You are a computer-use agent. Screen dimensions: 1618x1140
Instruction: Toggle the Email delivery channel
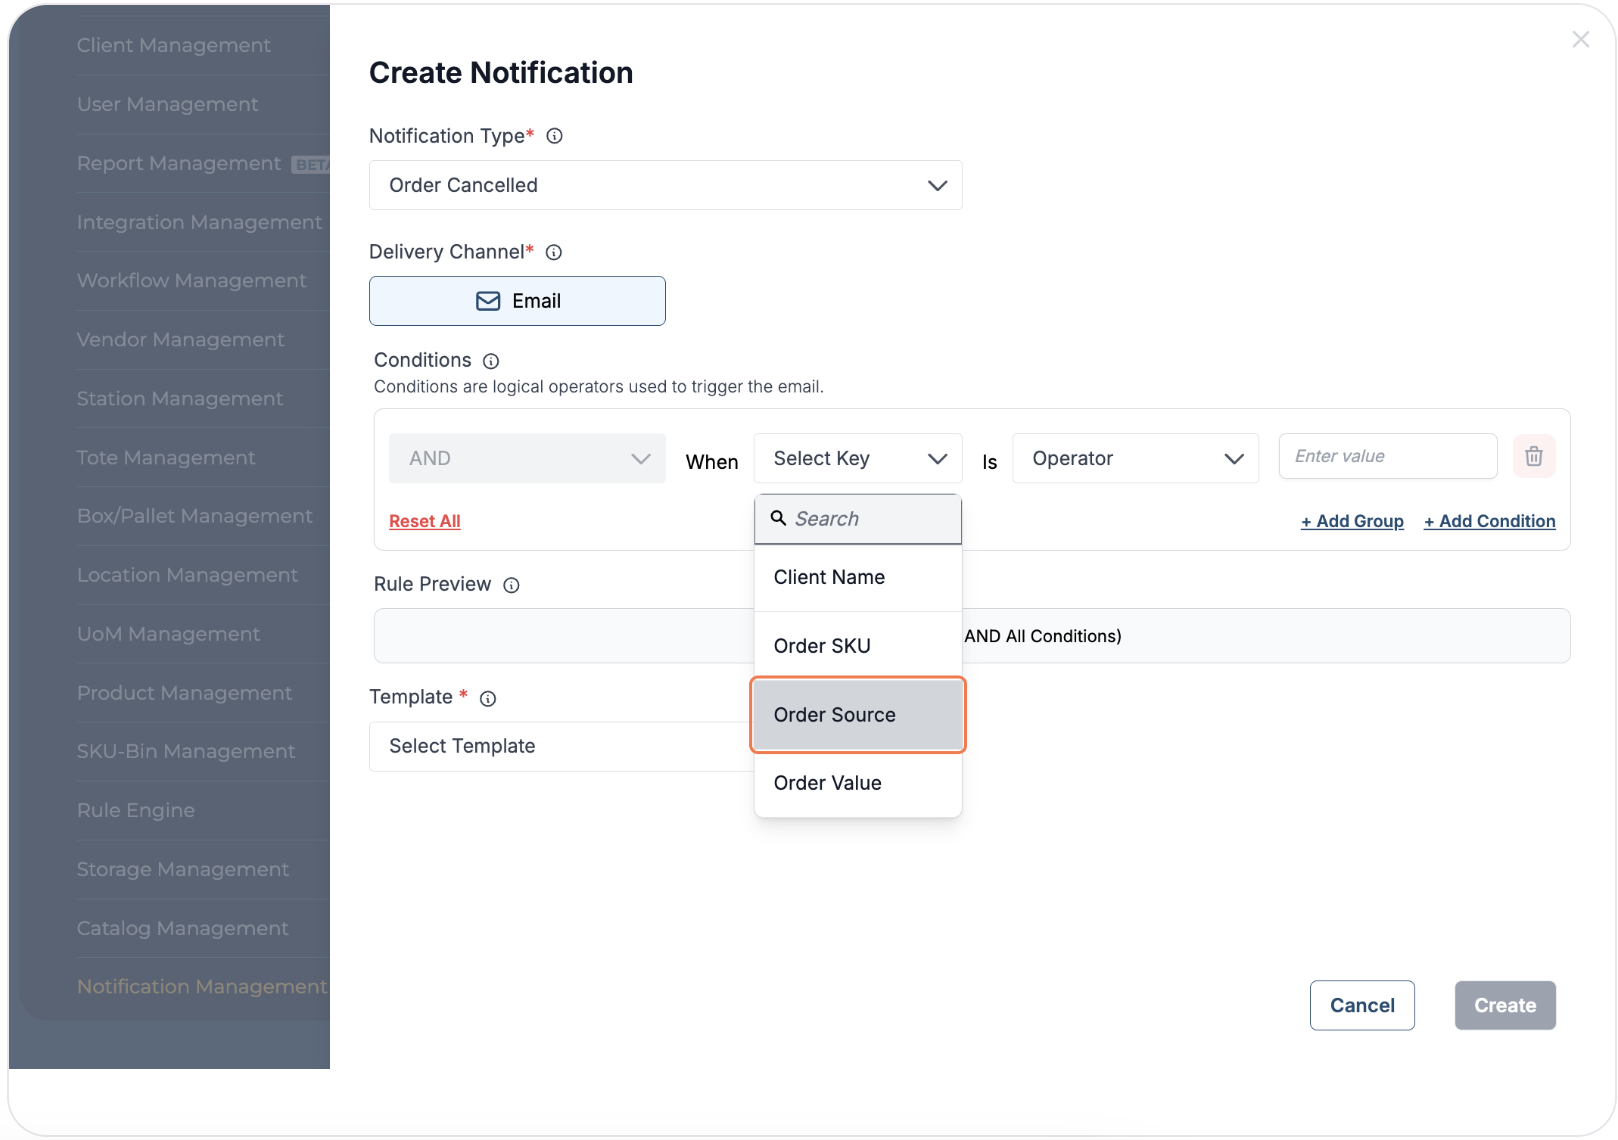[517, 301]
